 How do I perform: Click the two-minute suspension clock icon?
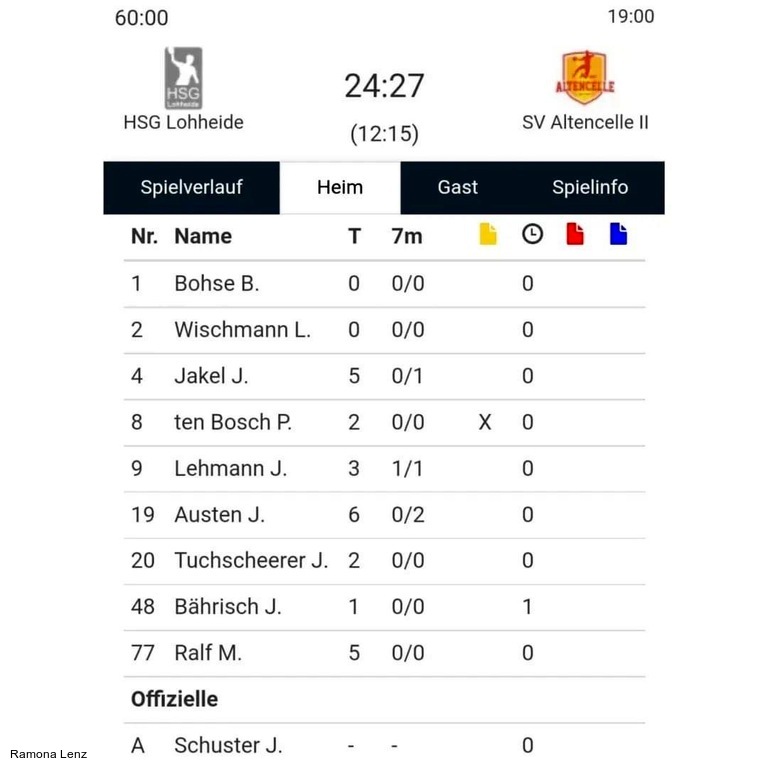(532, 234)
